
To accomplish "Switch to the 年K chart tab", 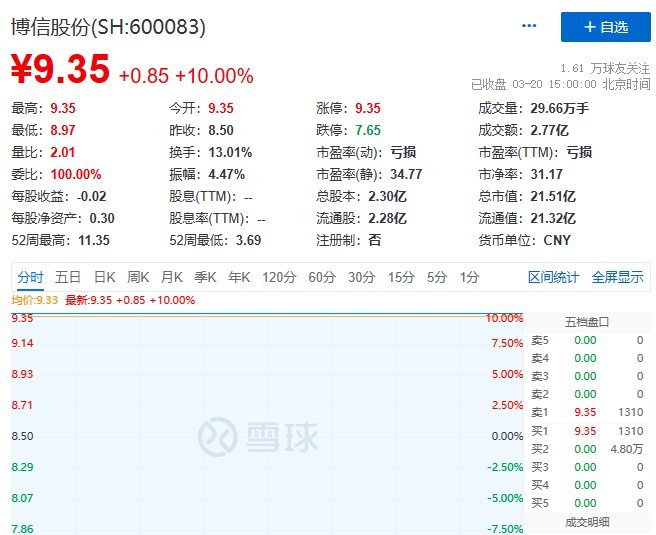I will pyautogui.click(x=239, y=277).
